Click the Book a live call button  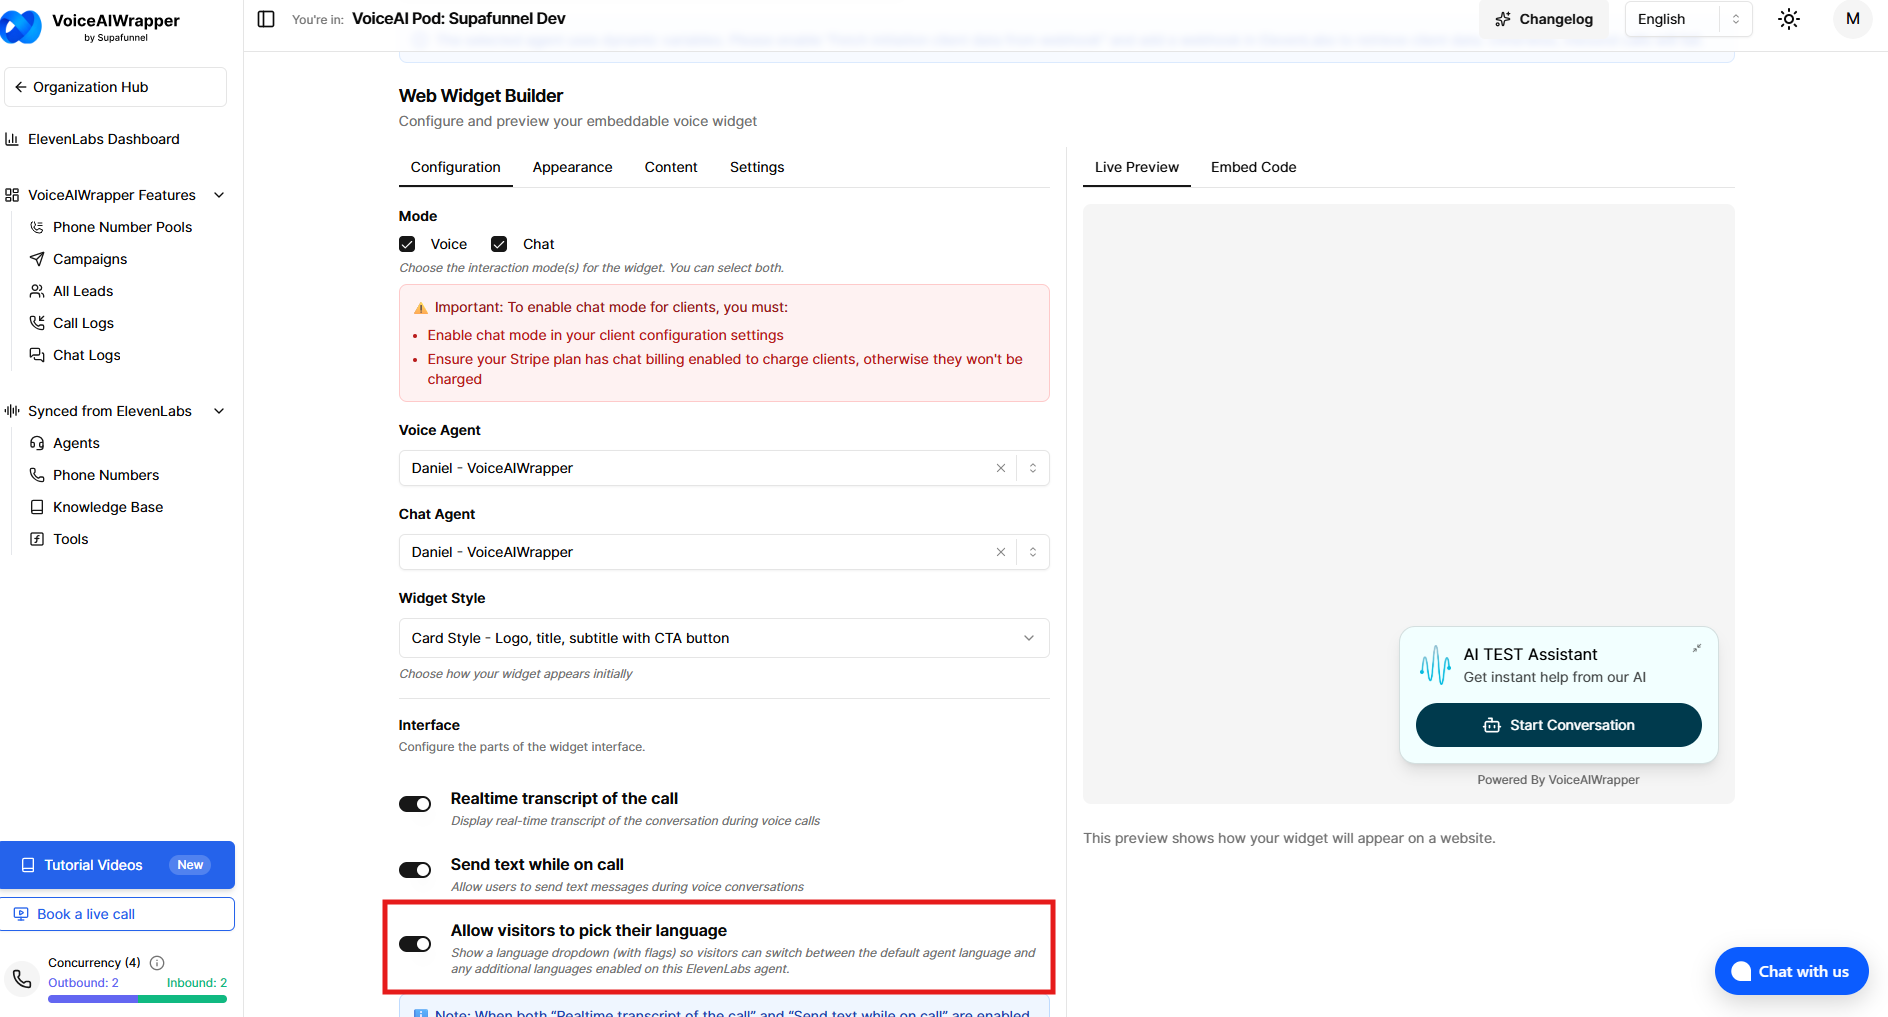point(117,914)
